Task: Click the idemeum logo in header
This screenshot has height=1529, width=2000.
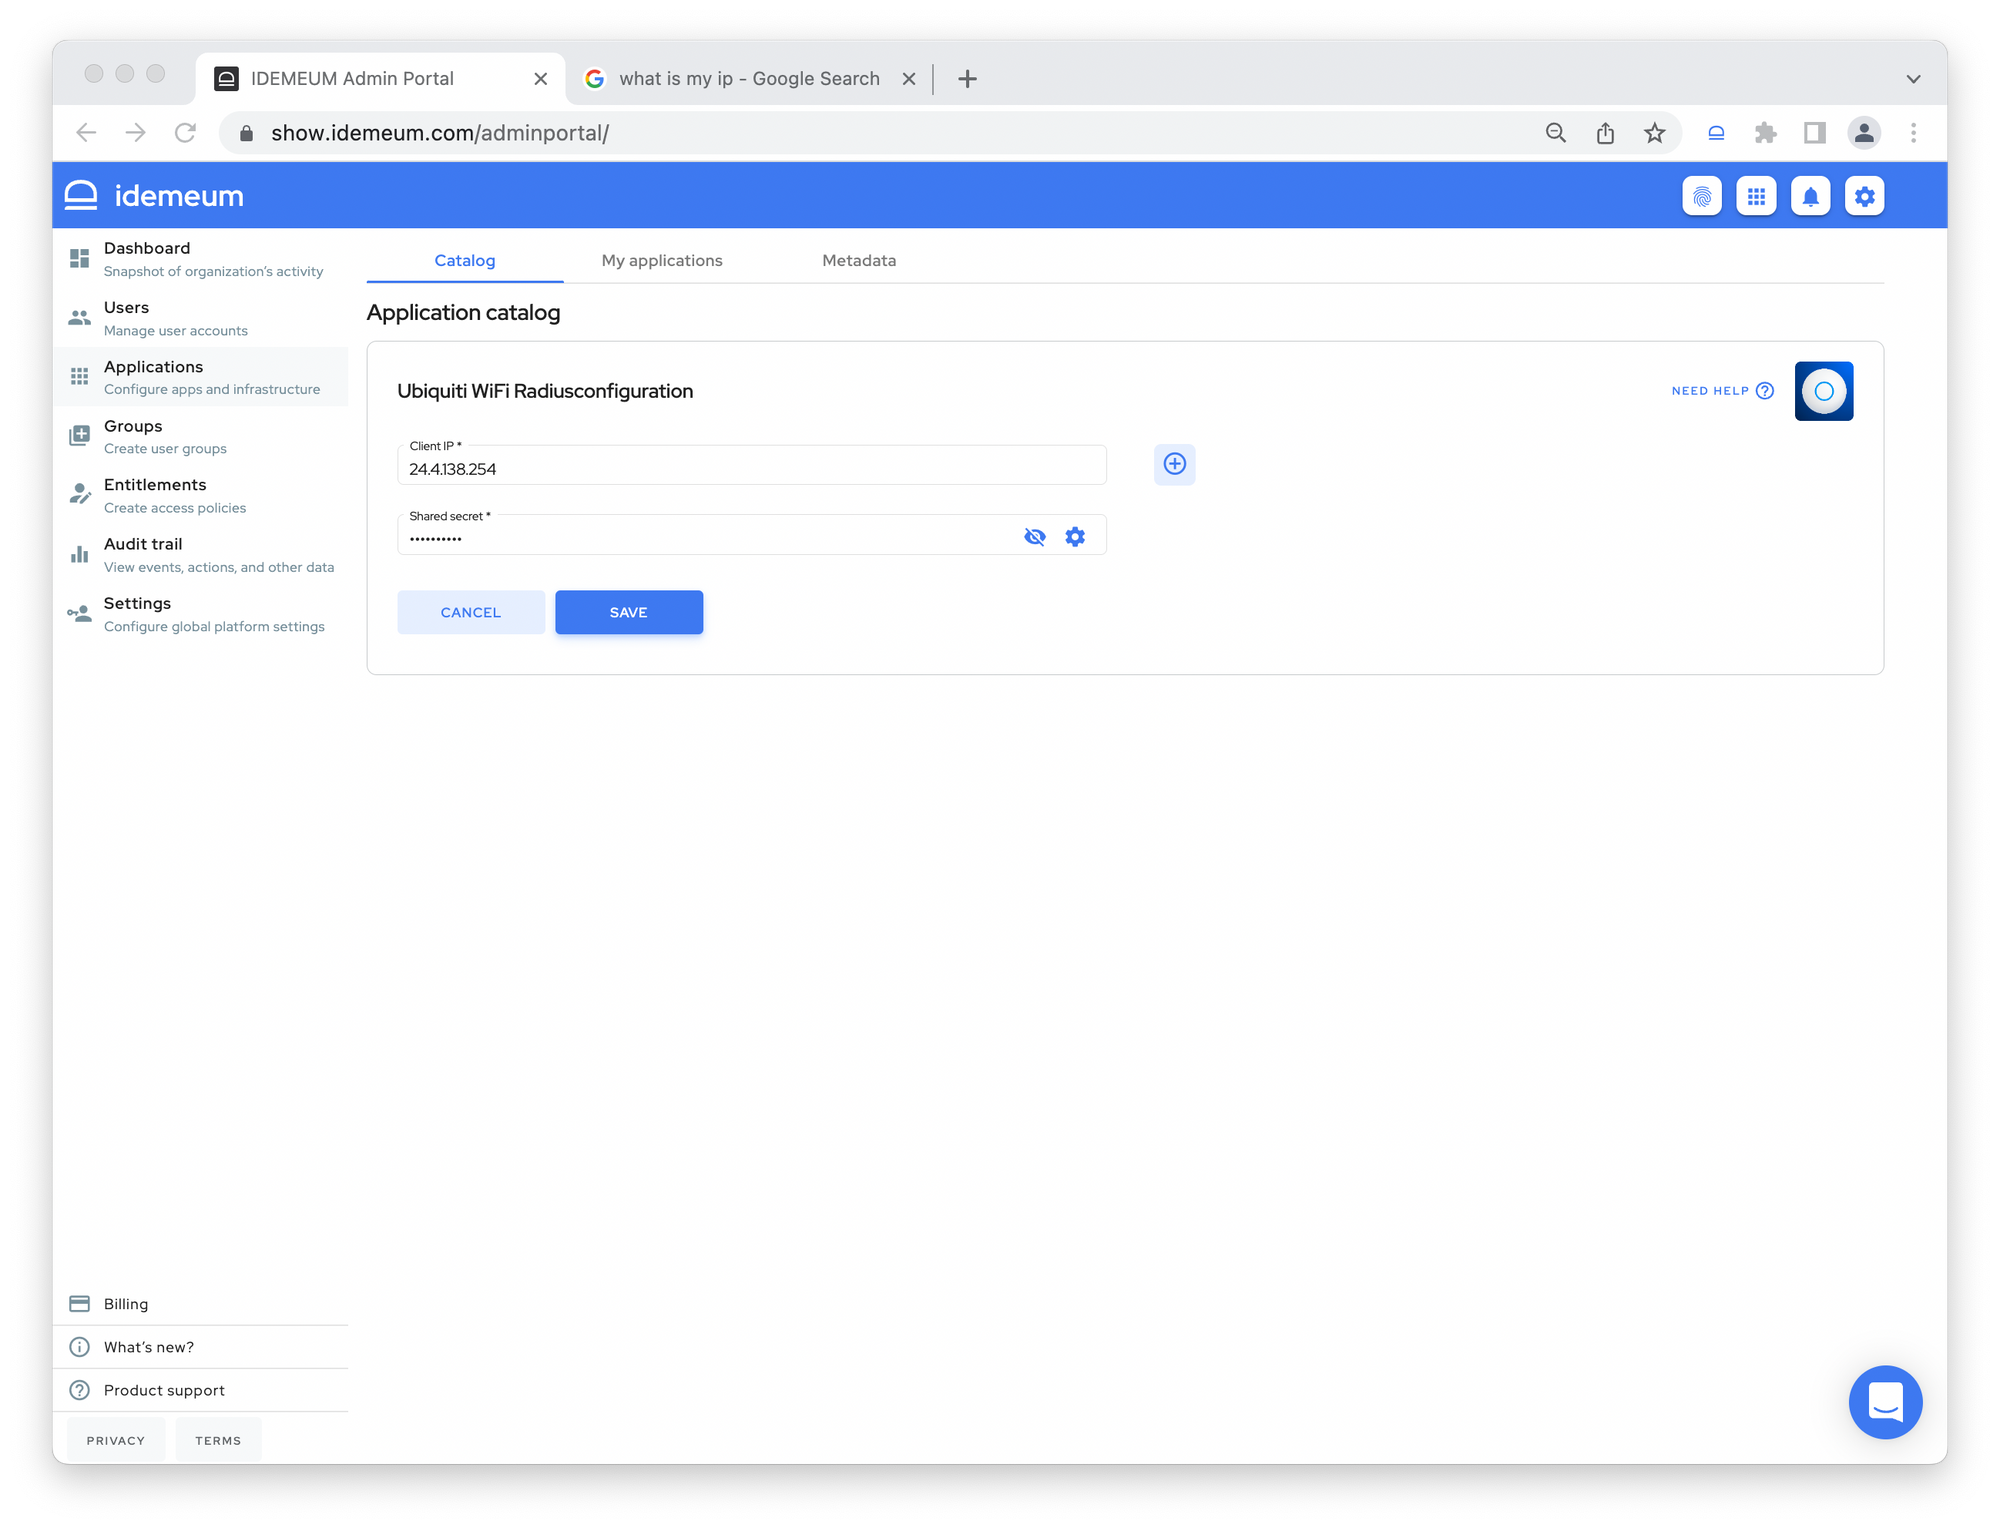Action: pyautogui.click(x=154, y=196)
